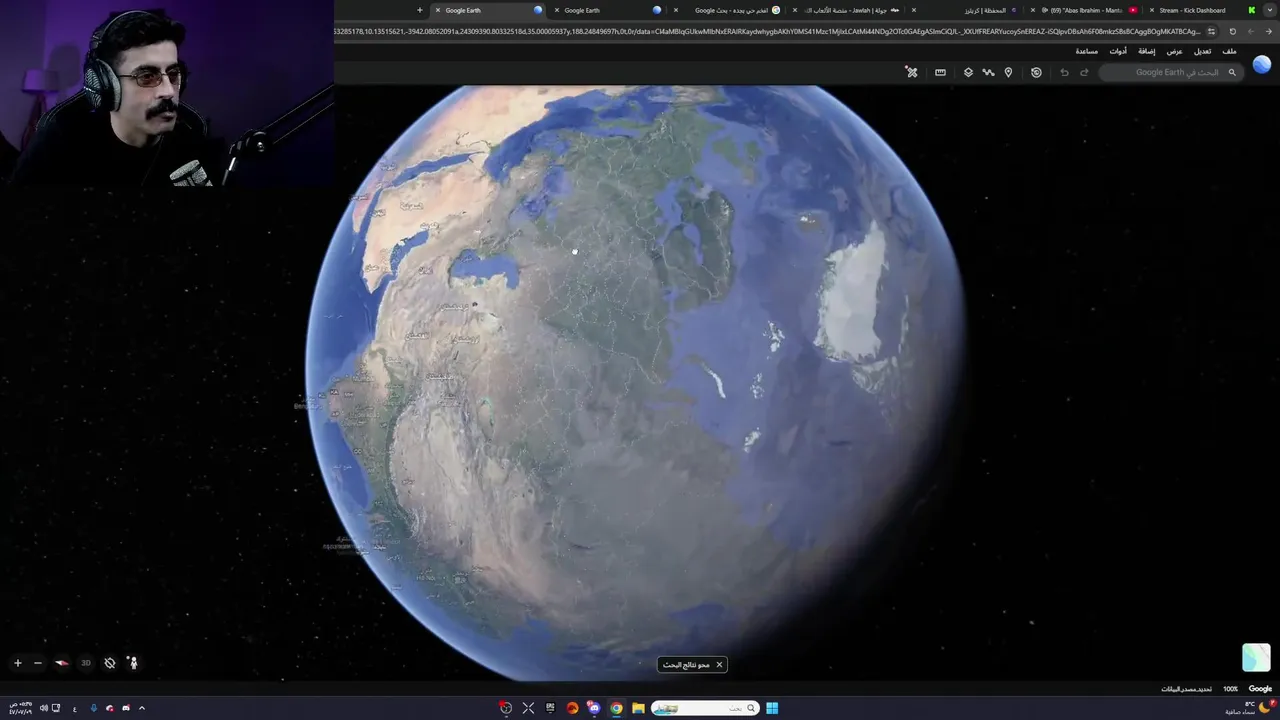Open the تعديل (Edit) menu

click(1202, 51)
